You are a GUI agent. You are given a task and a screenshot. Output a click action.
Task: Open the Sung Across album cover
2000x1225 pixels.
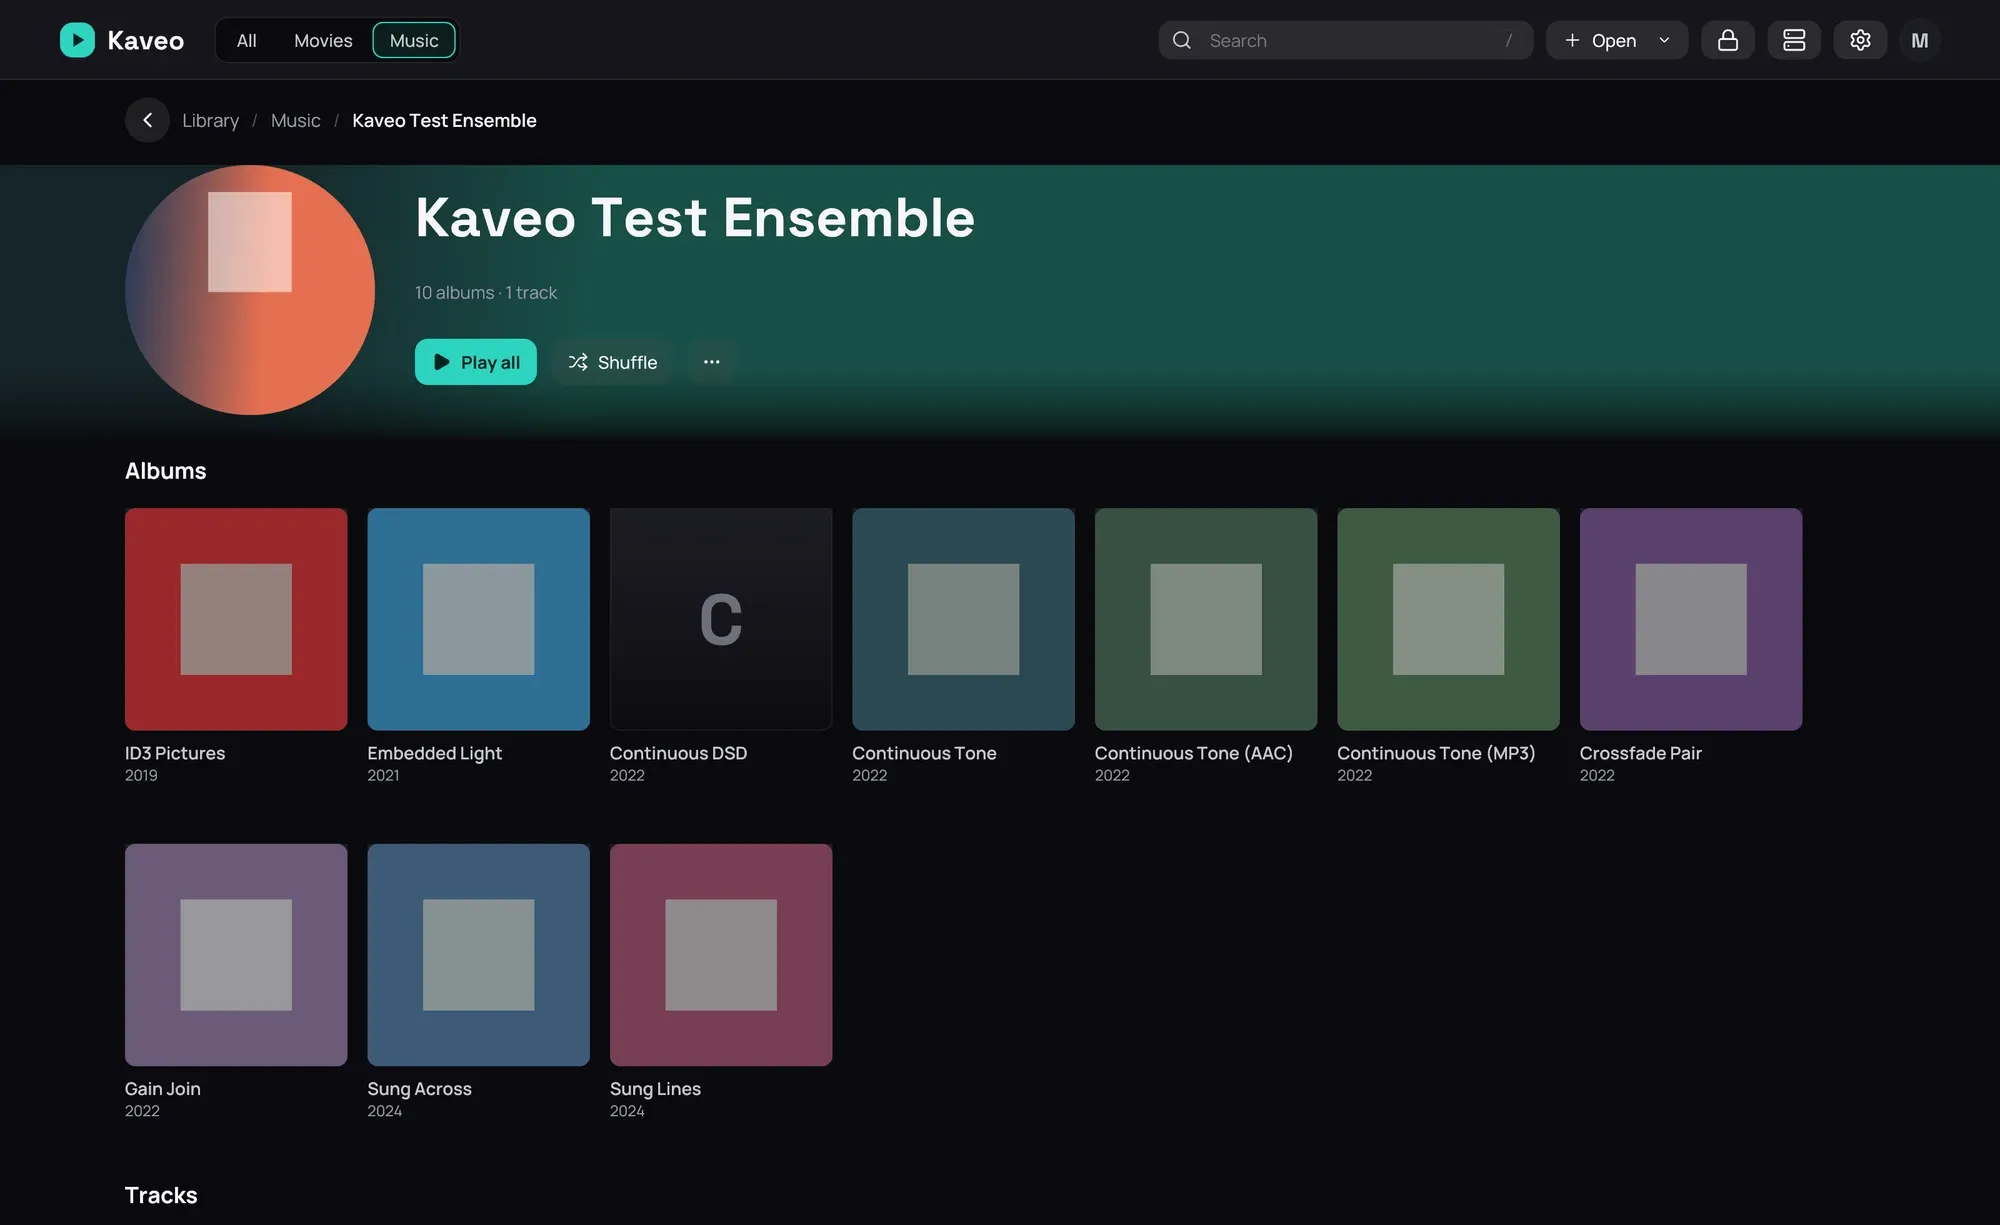click(x=478, y=955)
